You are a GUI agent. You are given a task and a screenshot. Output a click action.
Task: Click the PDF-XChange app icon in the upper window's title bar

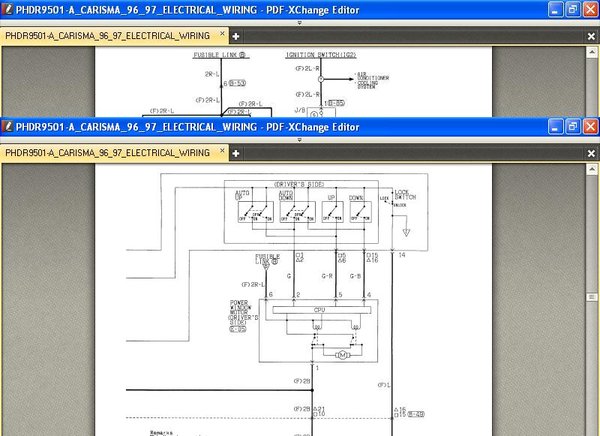pos(8,9)
